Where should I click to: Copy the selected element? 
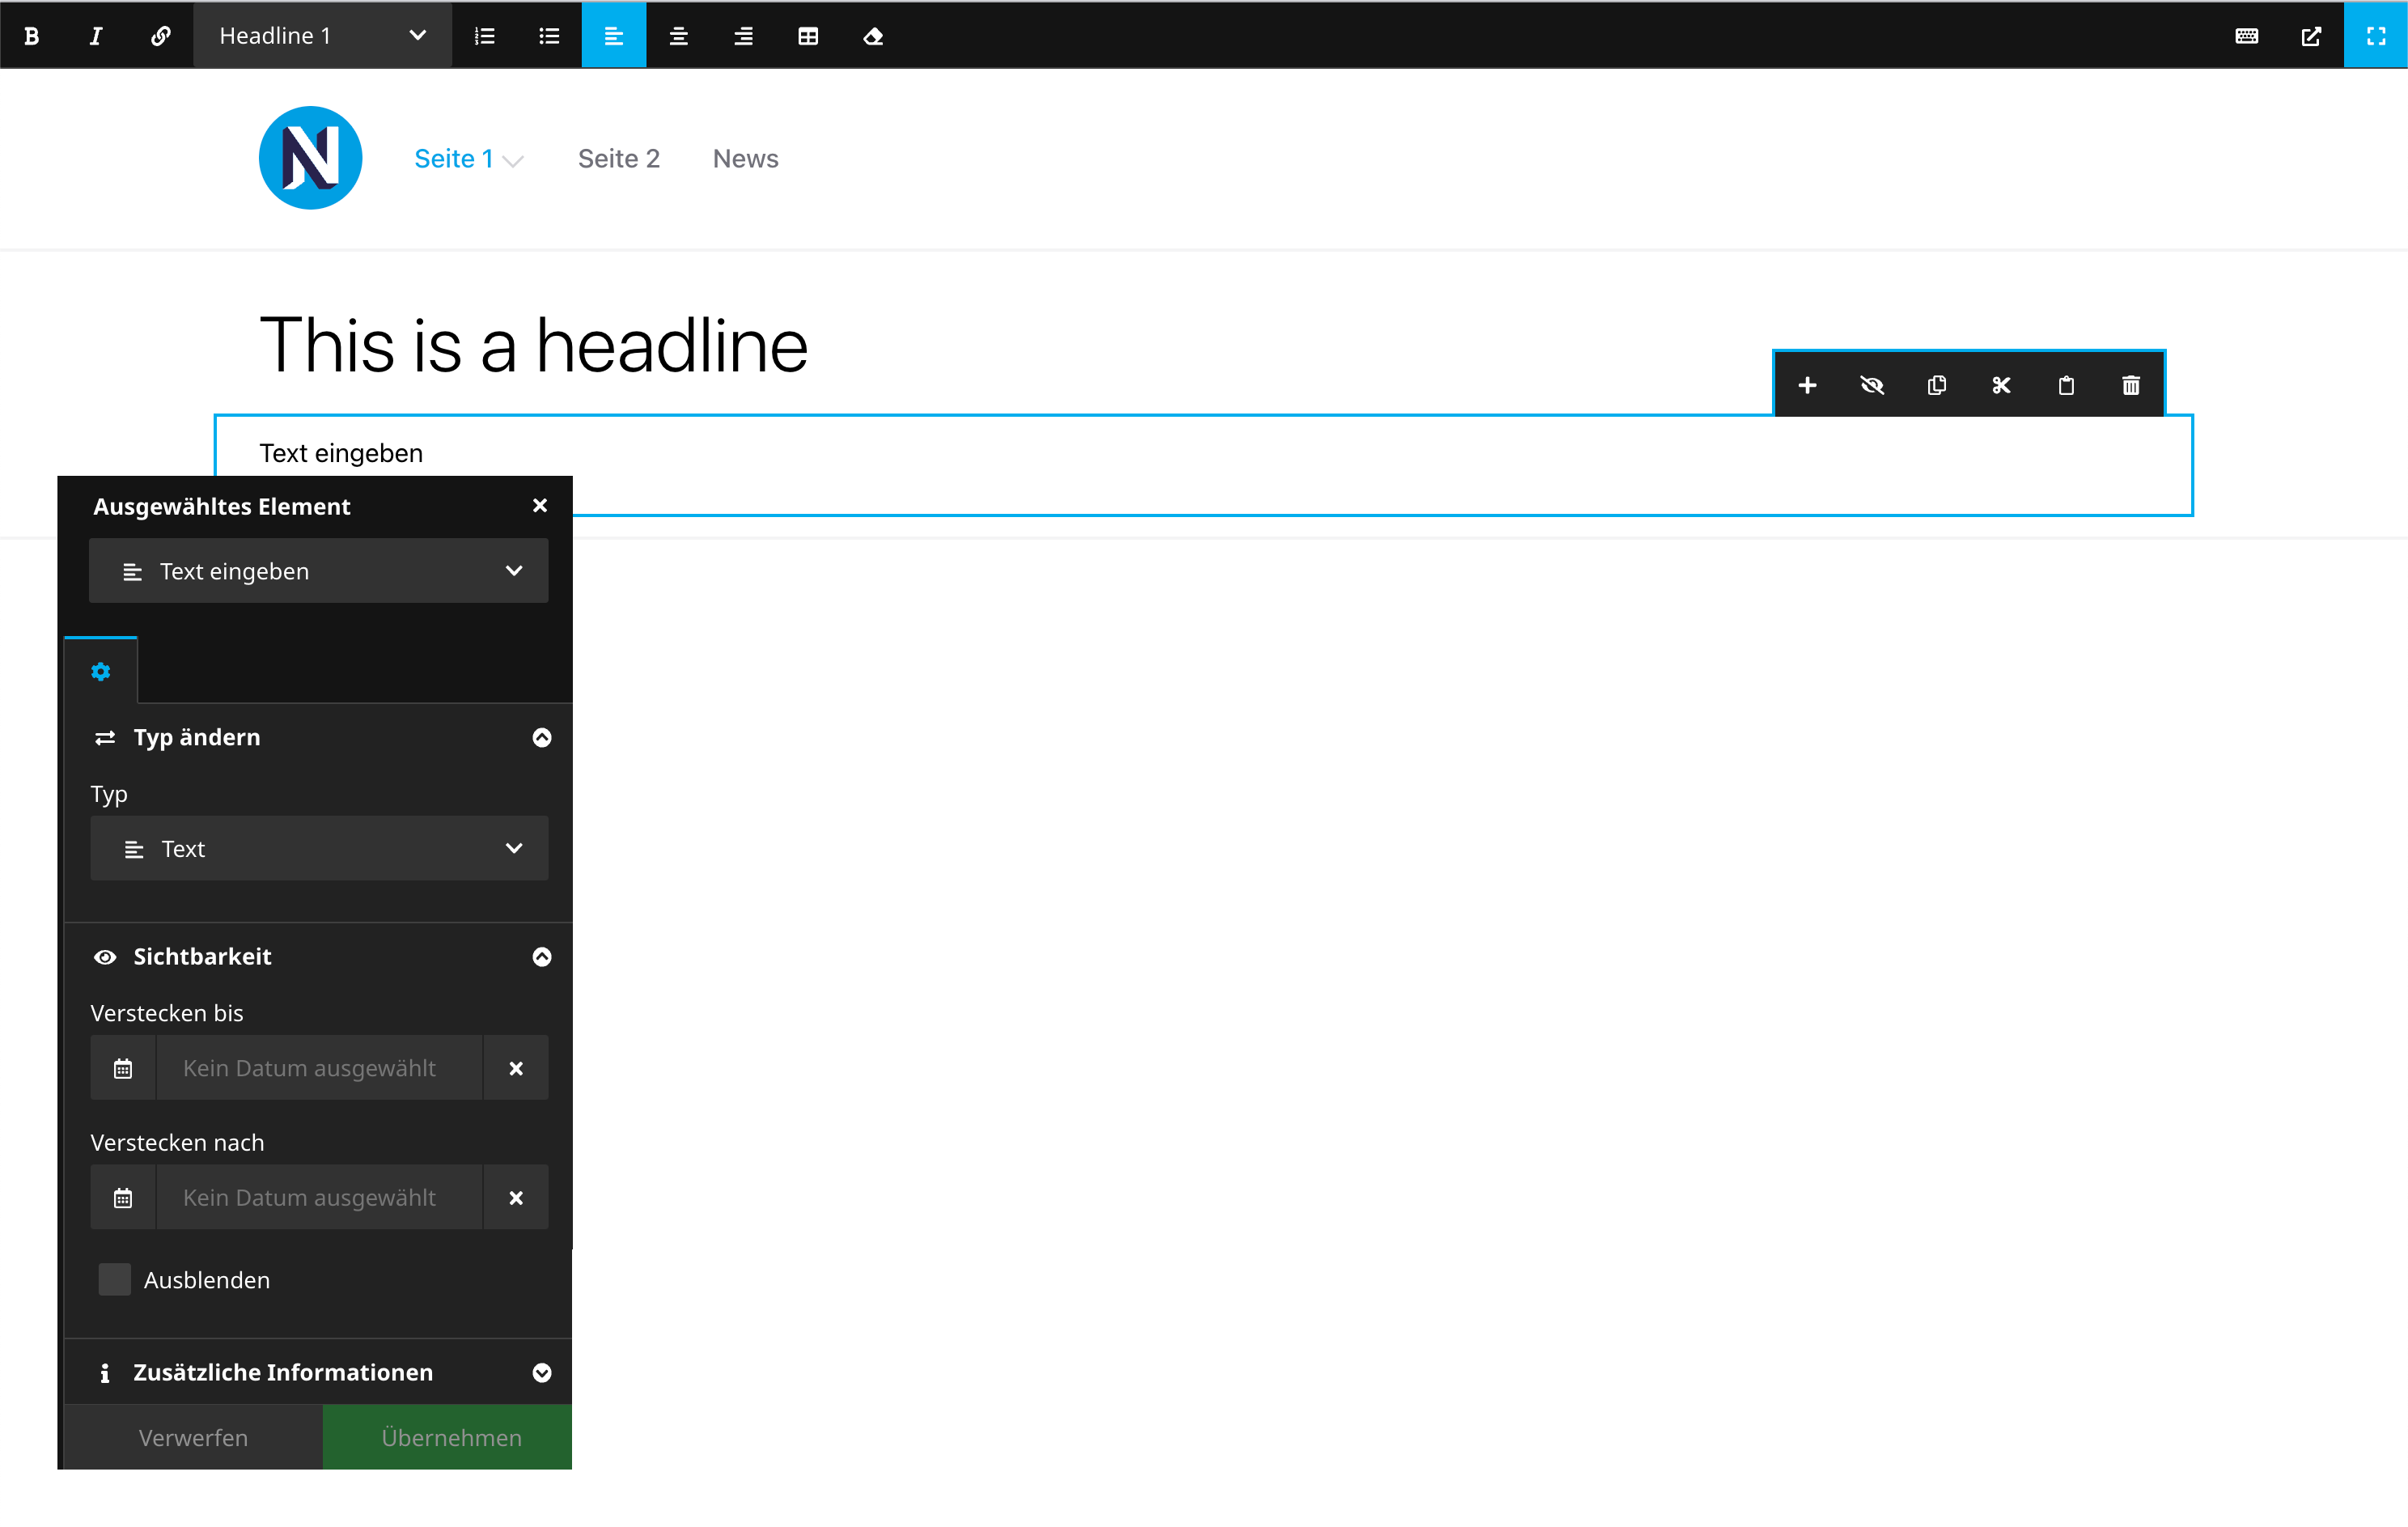click(1937, 385)
